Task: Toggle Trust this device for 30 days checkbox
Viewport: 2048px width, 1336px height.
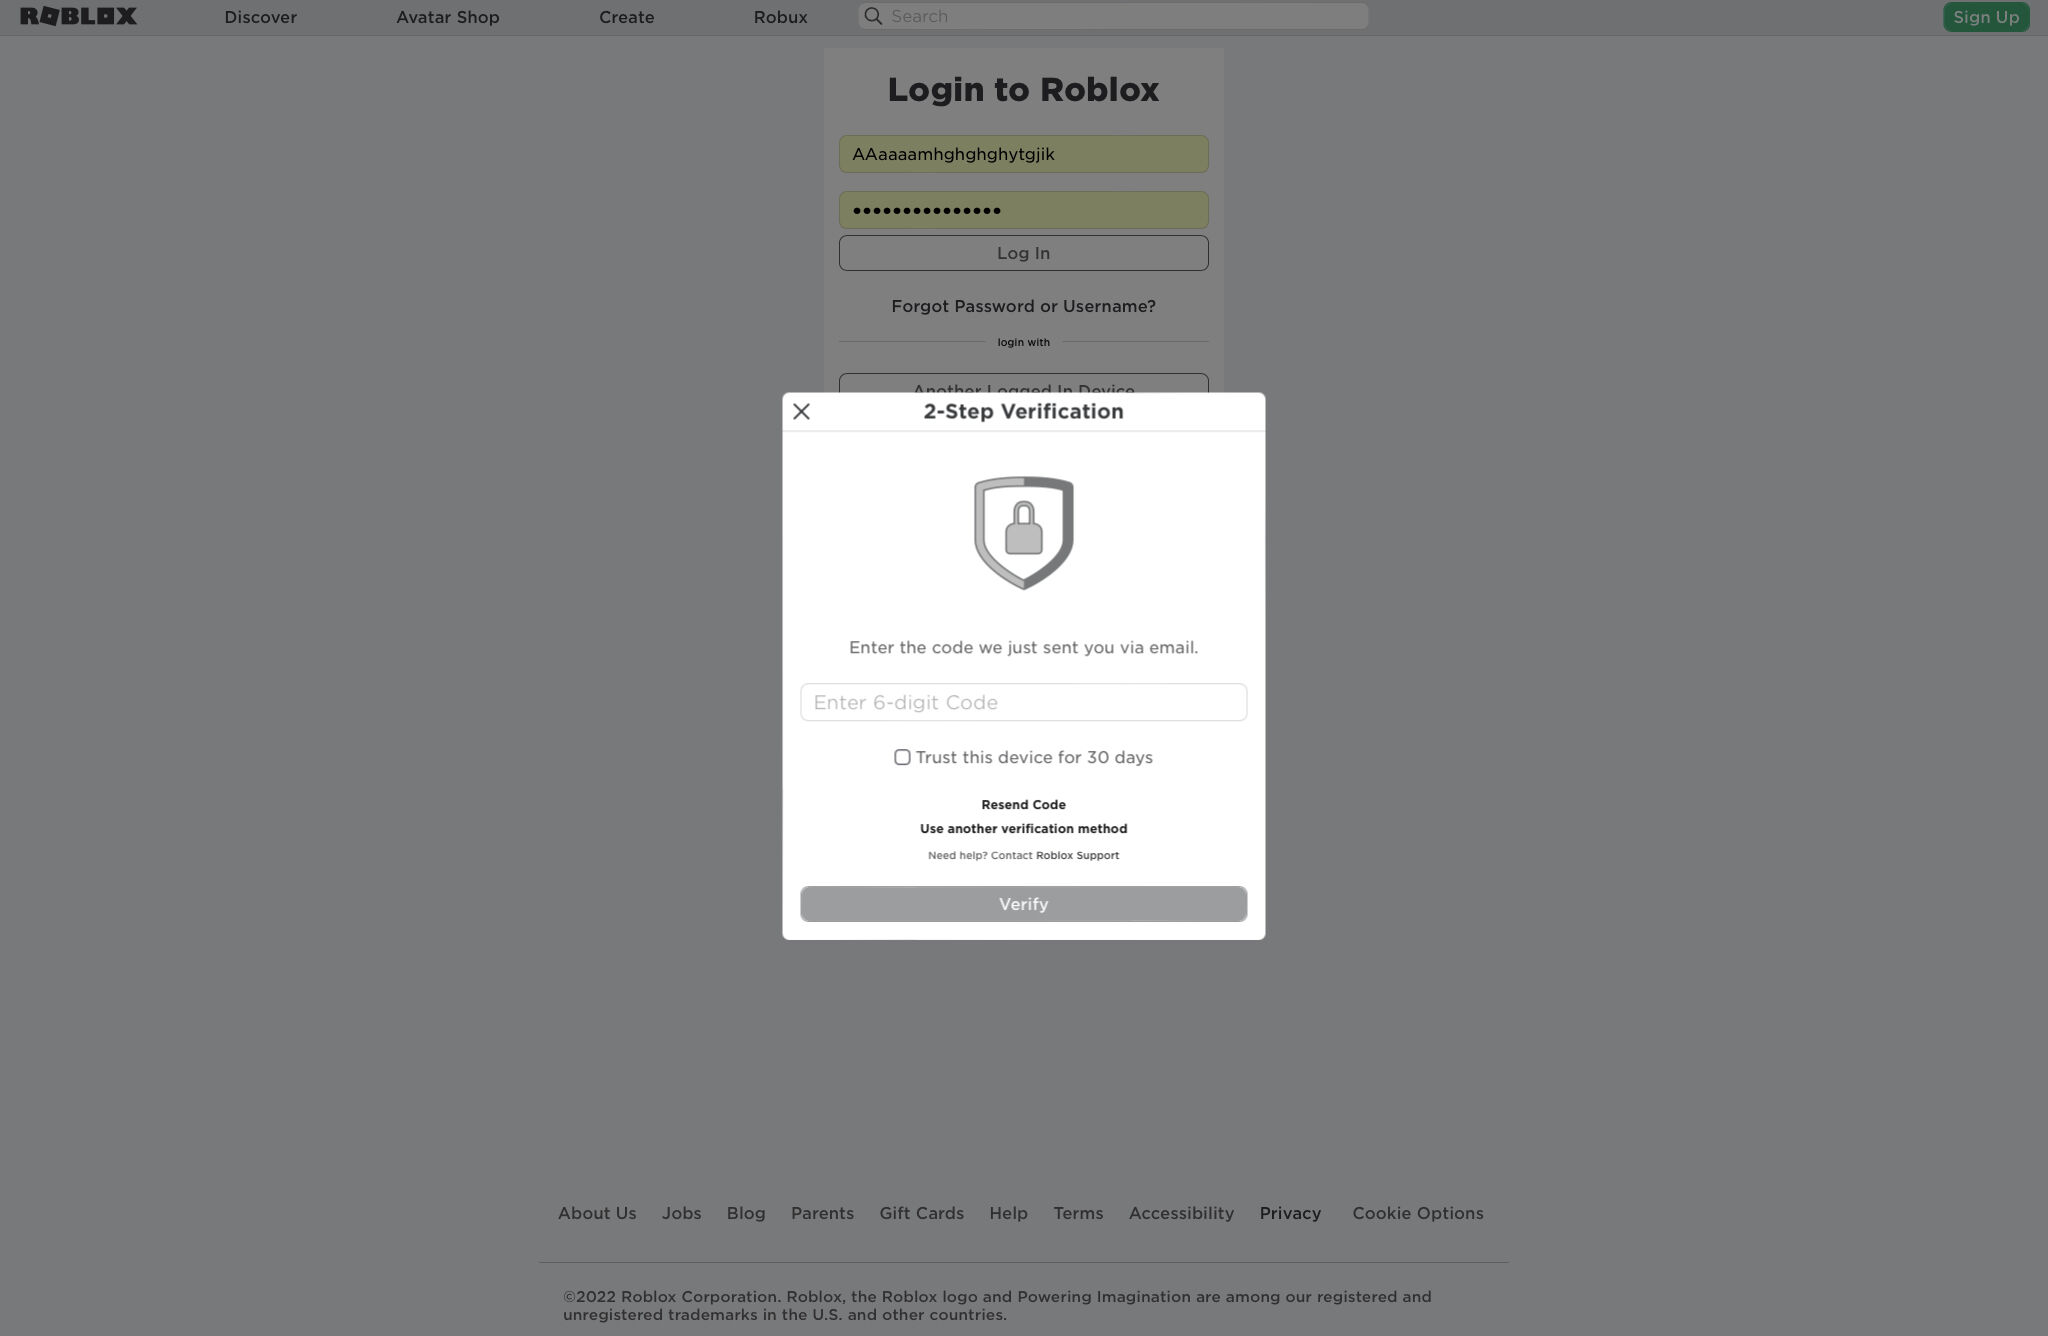Action: pos(902,758)
